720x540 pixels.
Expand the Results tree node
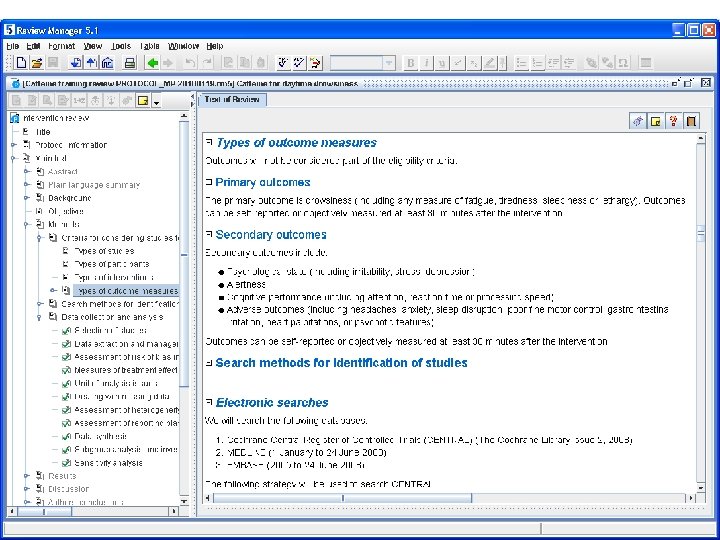pos(27,476)
